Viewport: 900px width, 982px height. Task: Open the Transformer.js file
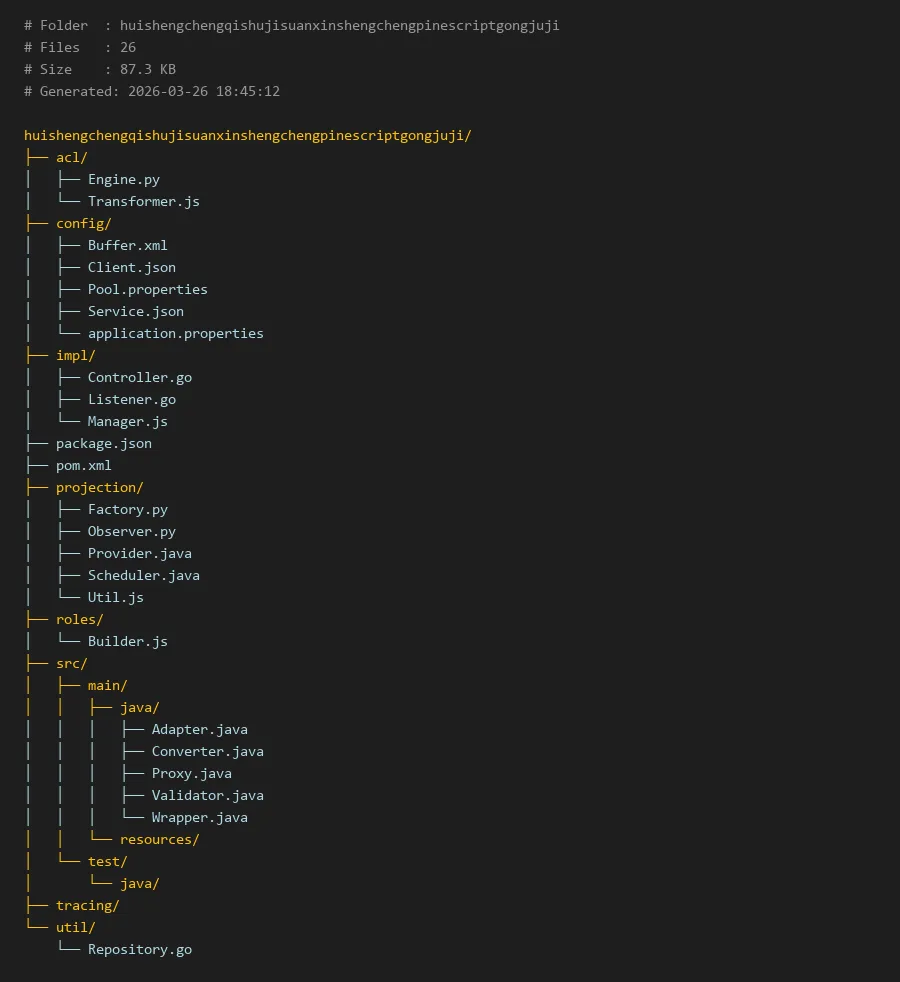pos(143,201)
